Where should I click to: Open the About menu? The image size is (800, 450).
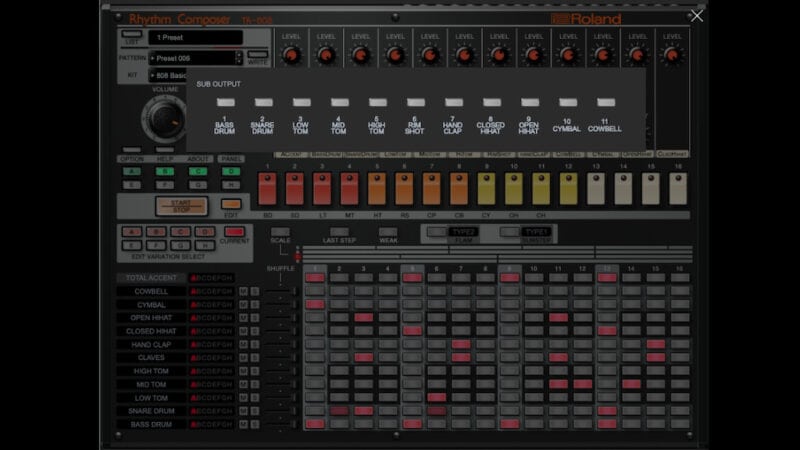(197, 159)
